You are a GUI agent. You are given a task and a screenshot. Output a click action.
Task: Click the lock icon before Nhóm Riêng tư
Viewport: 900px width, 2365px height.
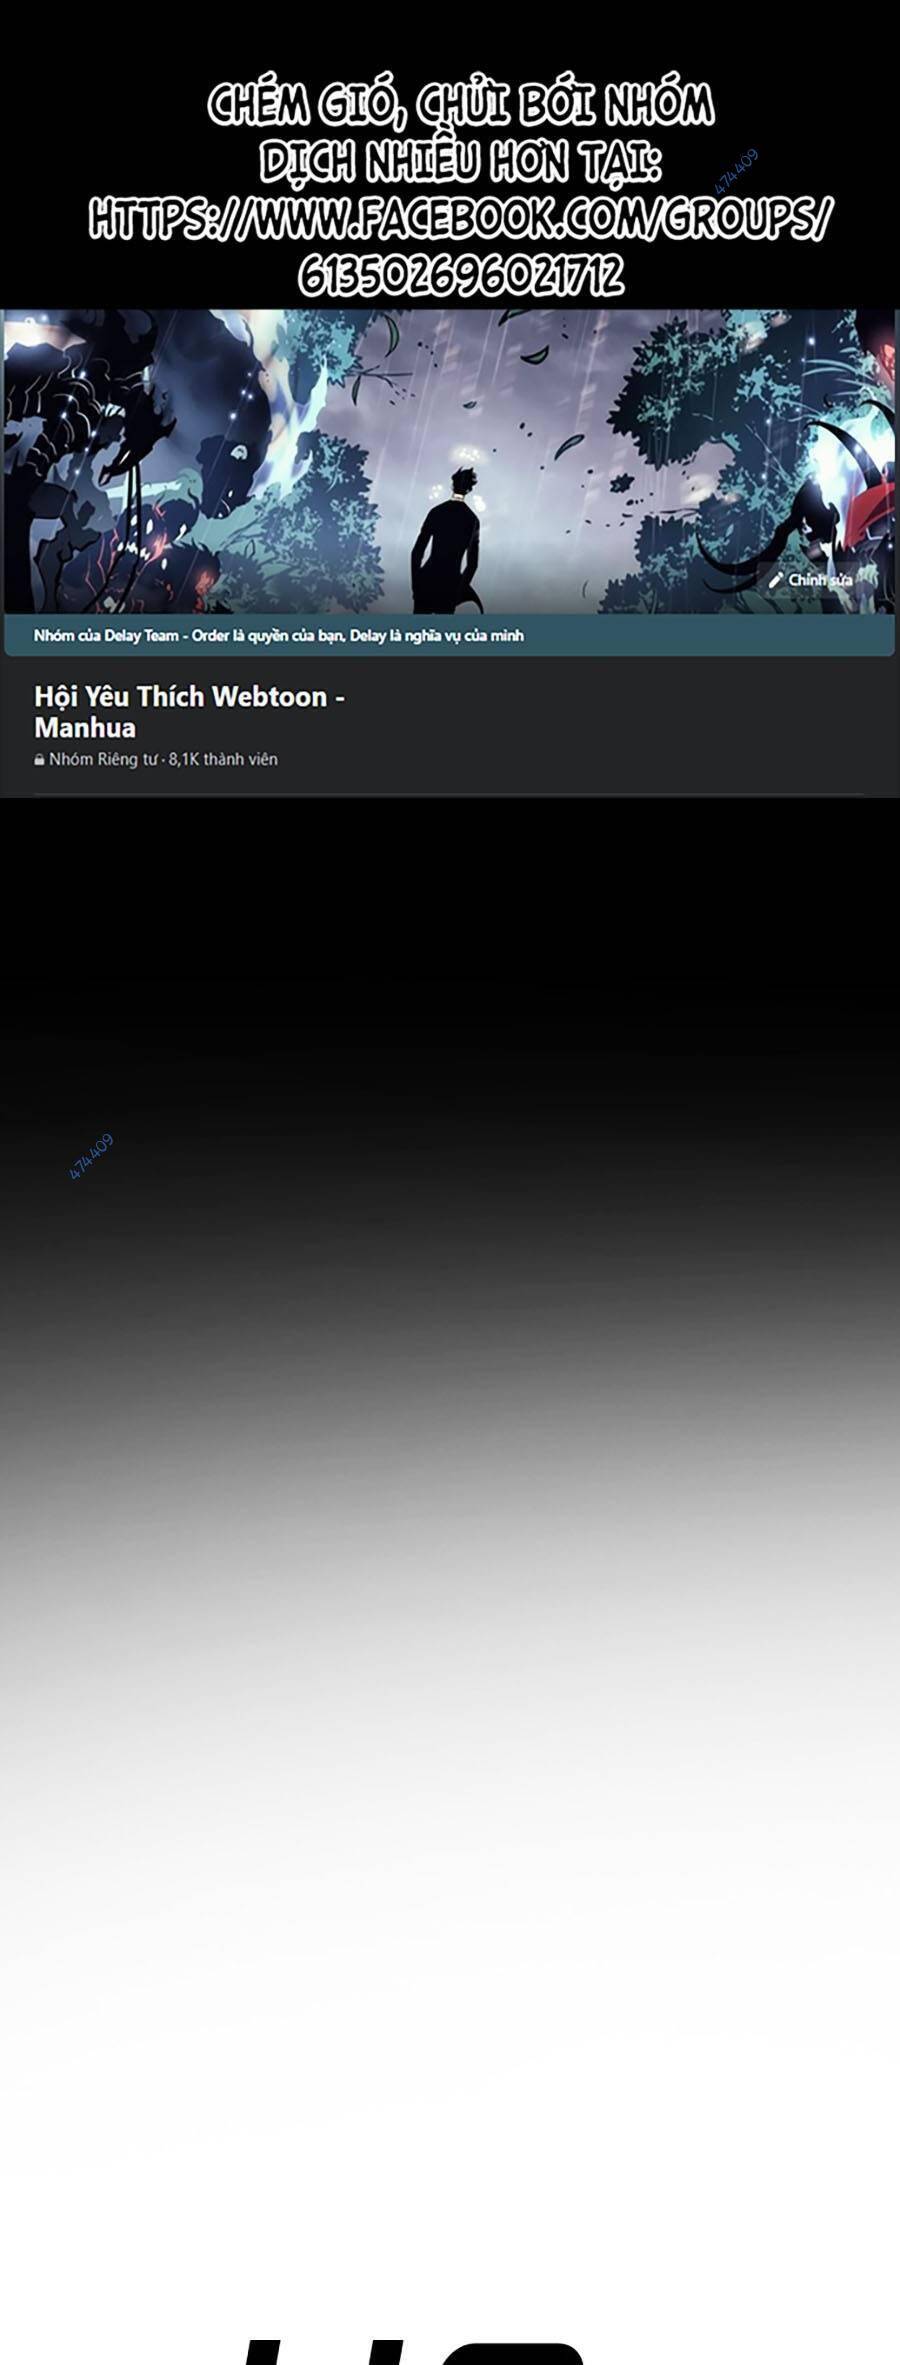(x=39, y=760)
